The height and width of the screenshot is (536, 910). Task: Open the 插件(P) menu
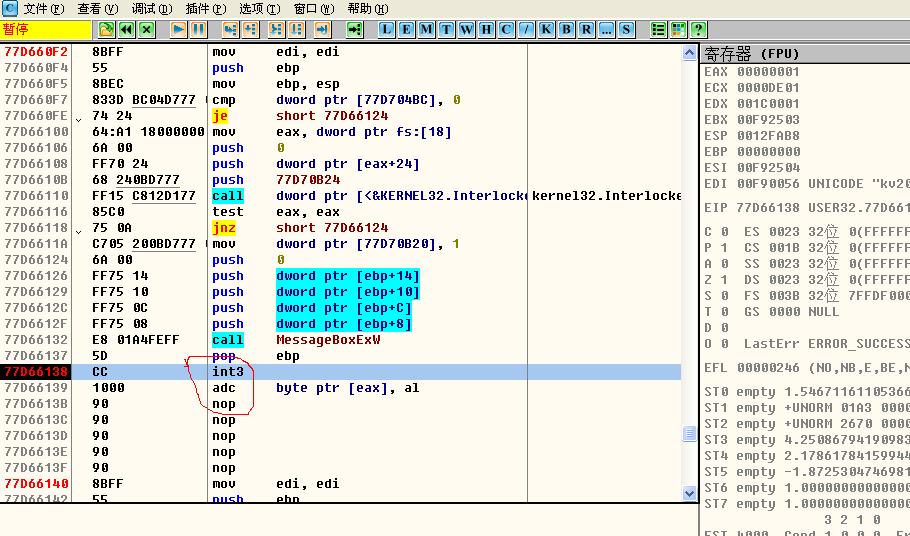click(x=205, y=9)
